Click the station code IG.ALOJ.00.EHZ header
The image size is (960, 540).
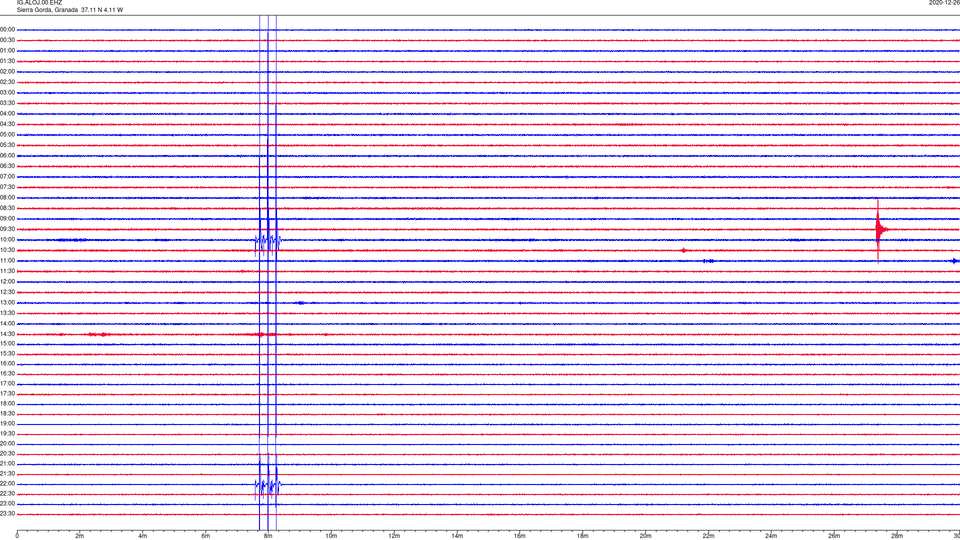click(x=39, y=3)
